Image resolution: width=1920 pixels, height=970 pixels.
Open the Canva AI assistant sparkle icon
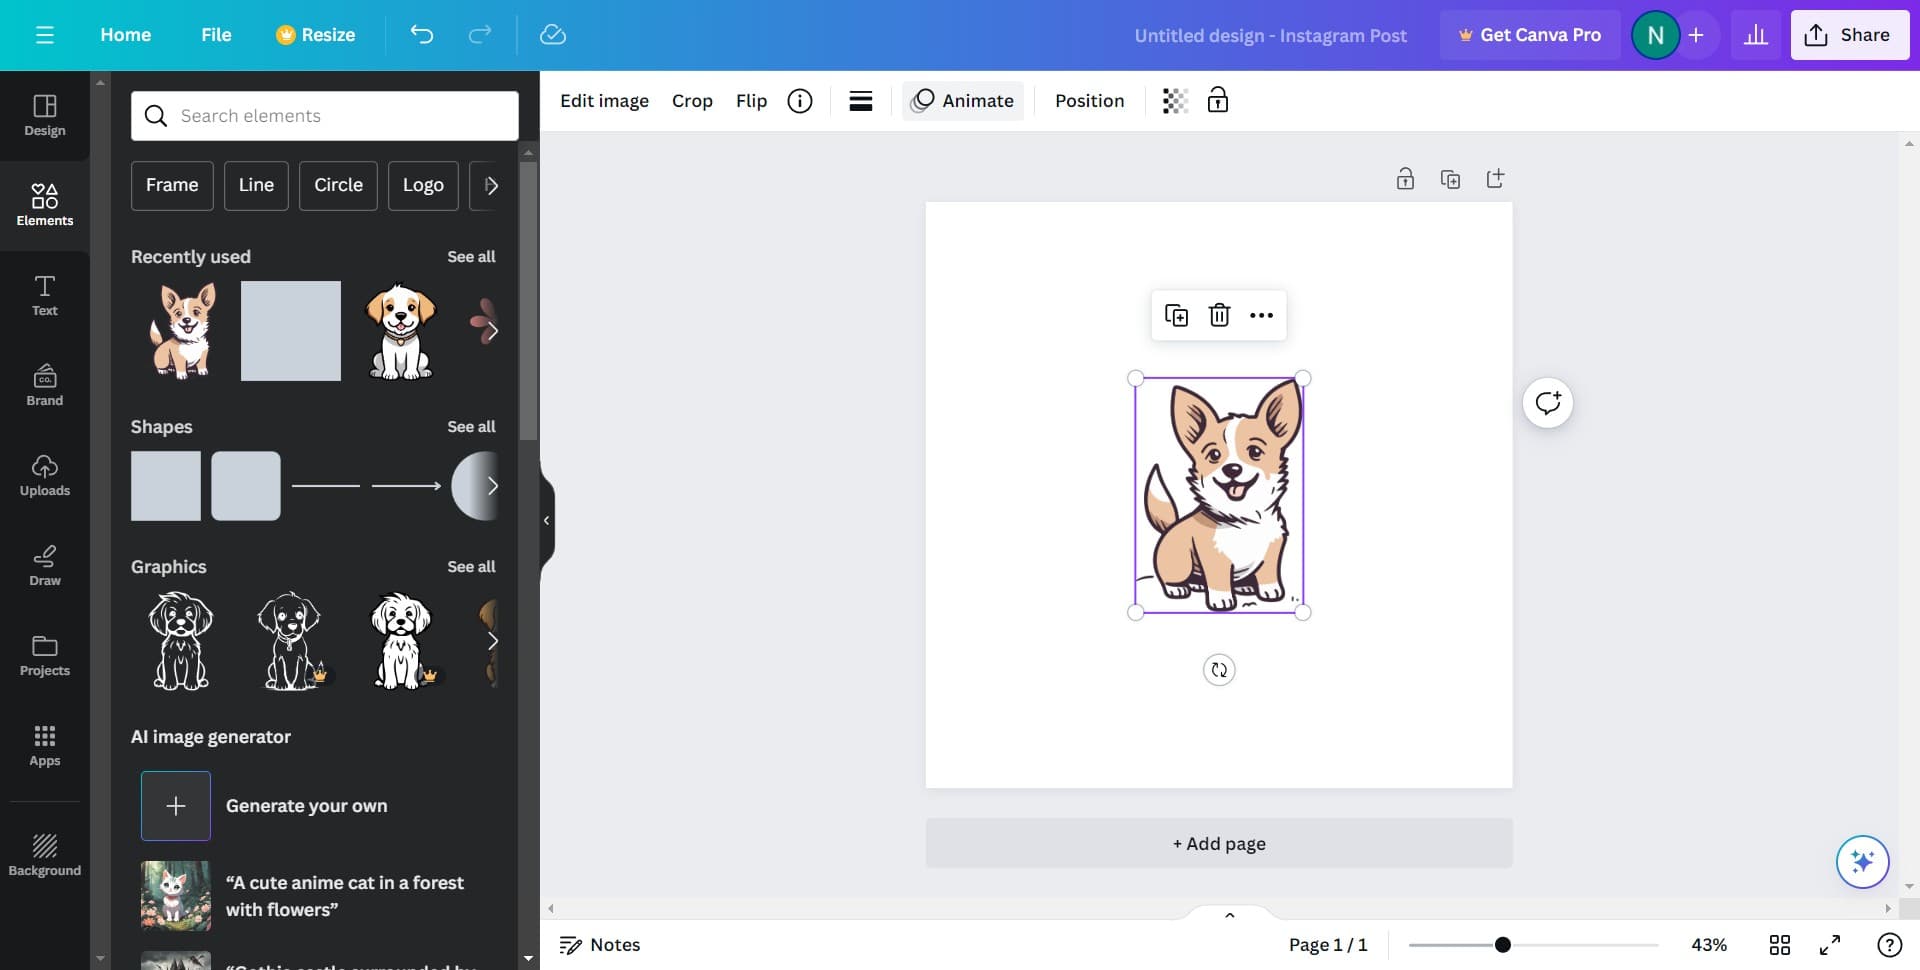(x=1862, y=861)
